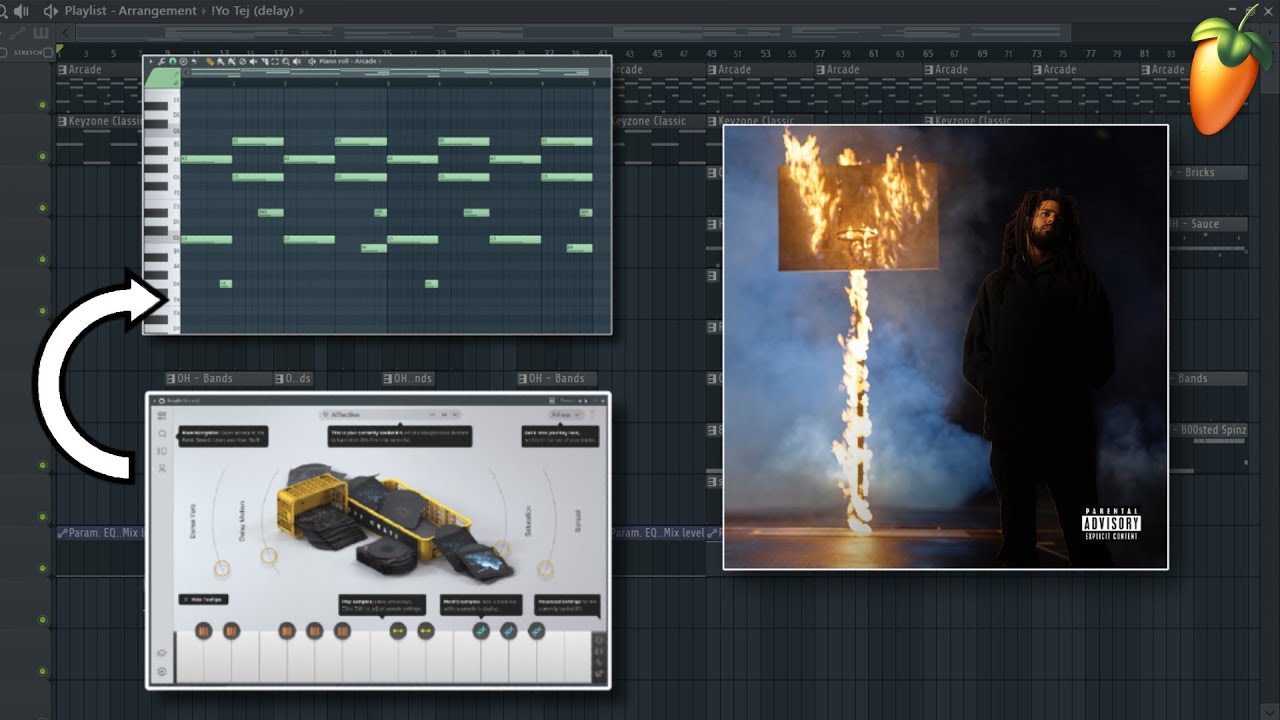
Task: Click the scroll-back arrow in piano roll overview
Action: pos(185,73)
